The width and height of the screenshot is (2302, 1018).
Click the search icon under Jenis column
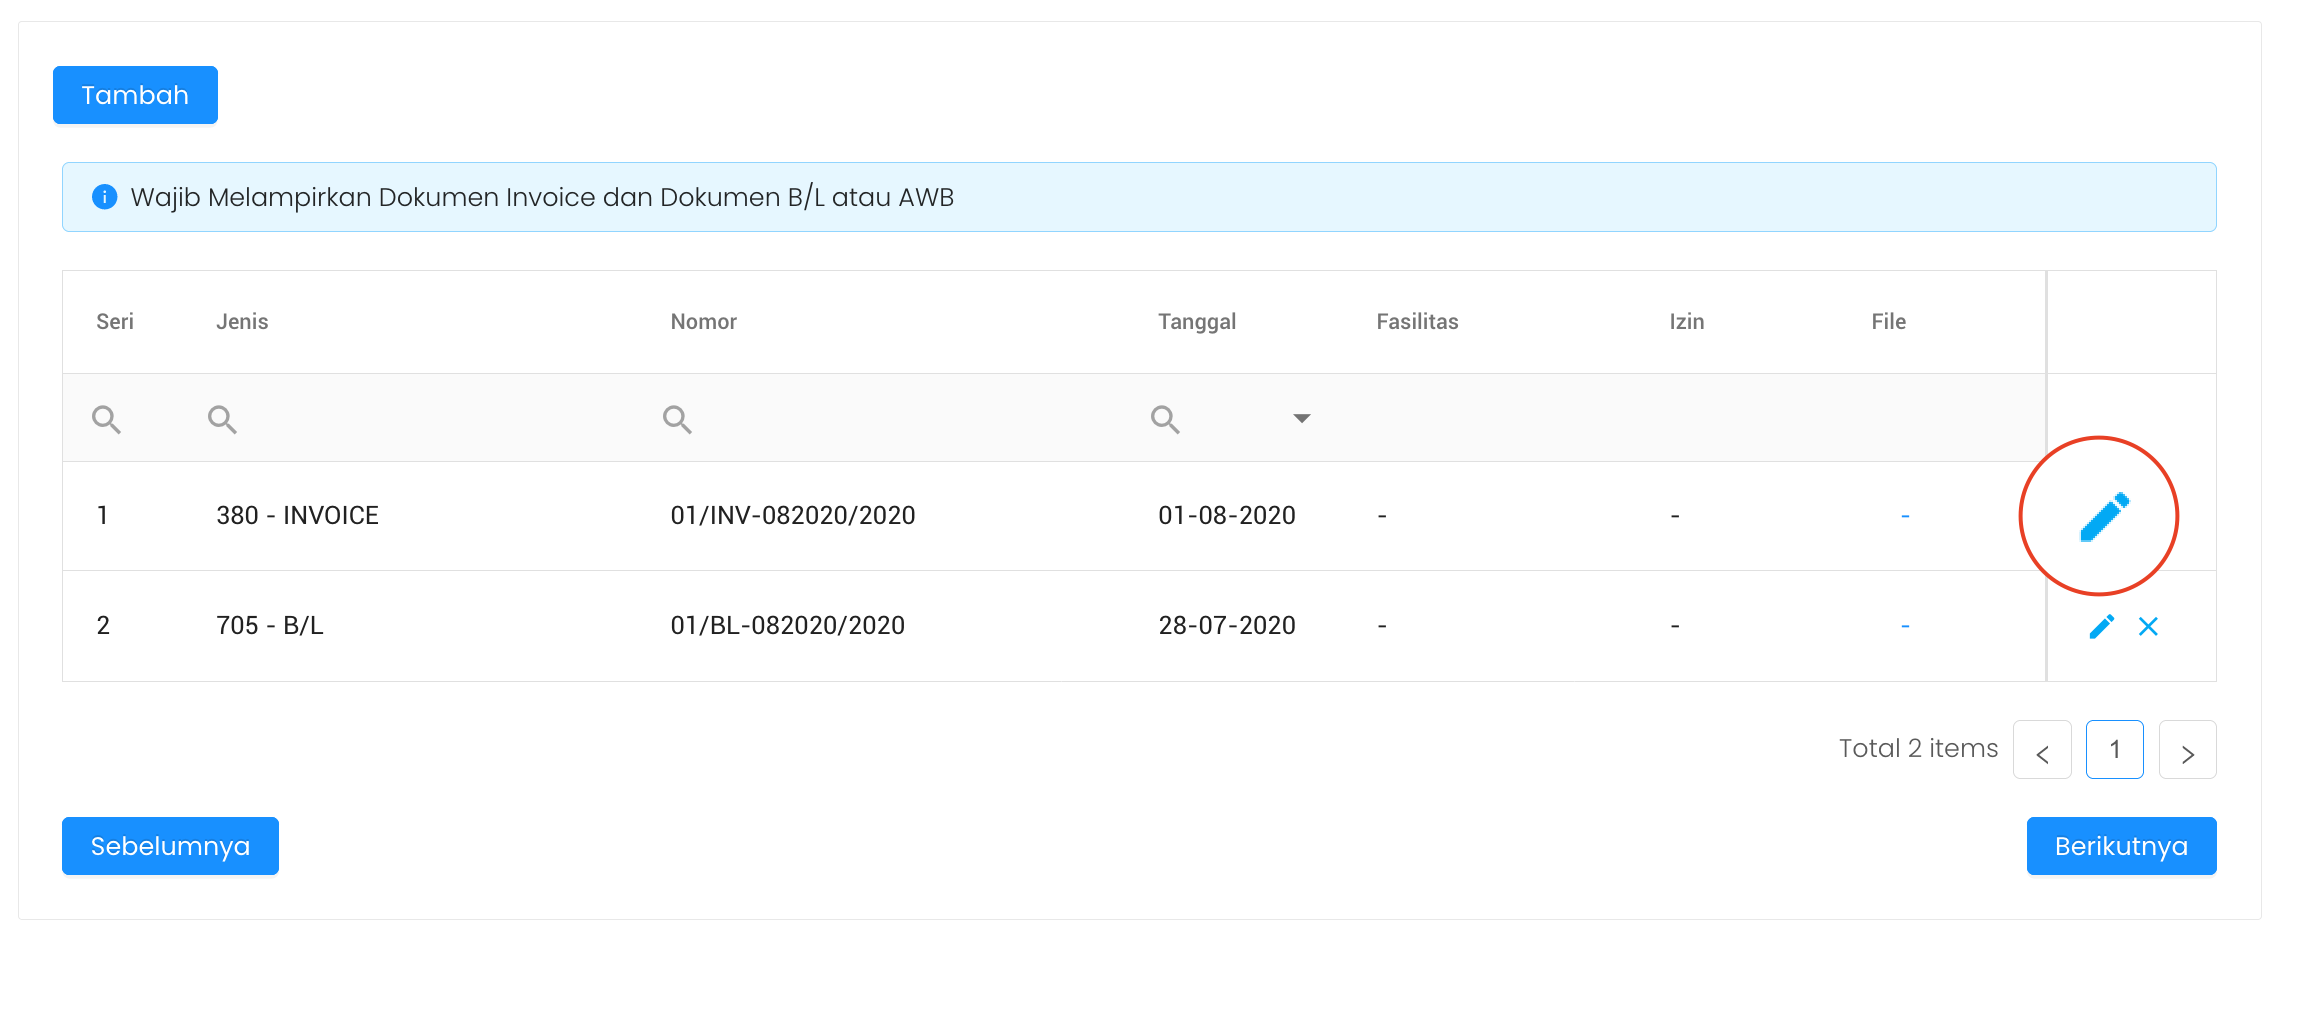coord(222,419)
